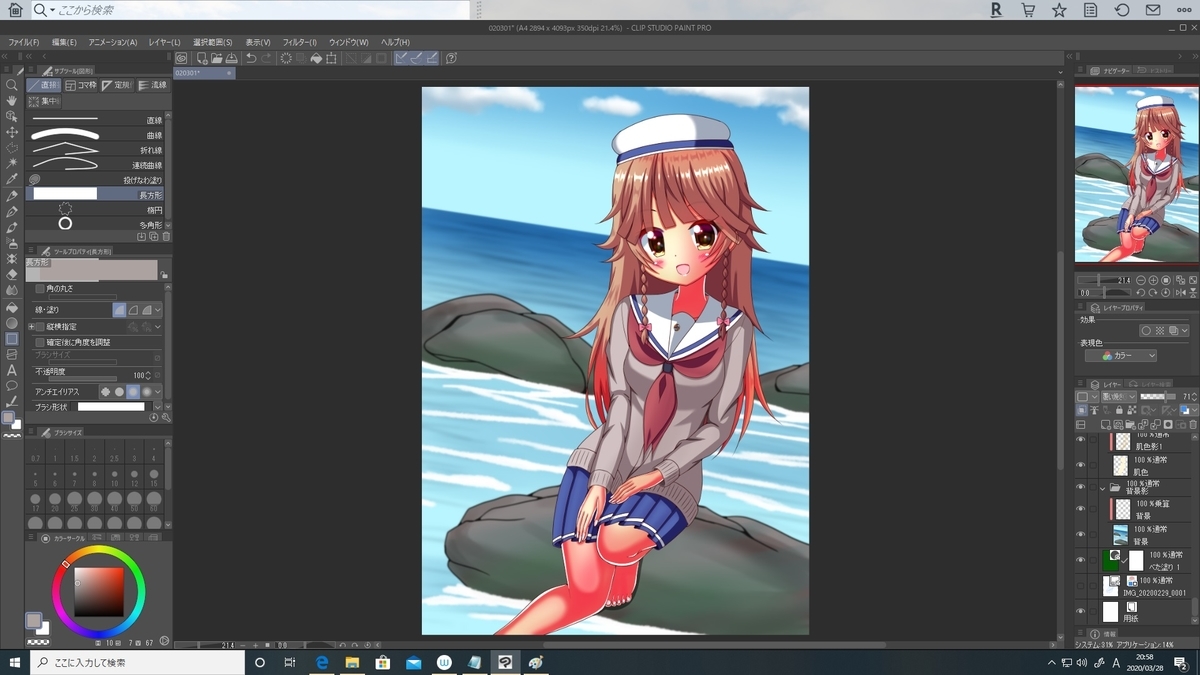Click the layer opacity slider

click(1156, 397)
